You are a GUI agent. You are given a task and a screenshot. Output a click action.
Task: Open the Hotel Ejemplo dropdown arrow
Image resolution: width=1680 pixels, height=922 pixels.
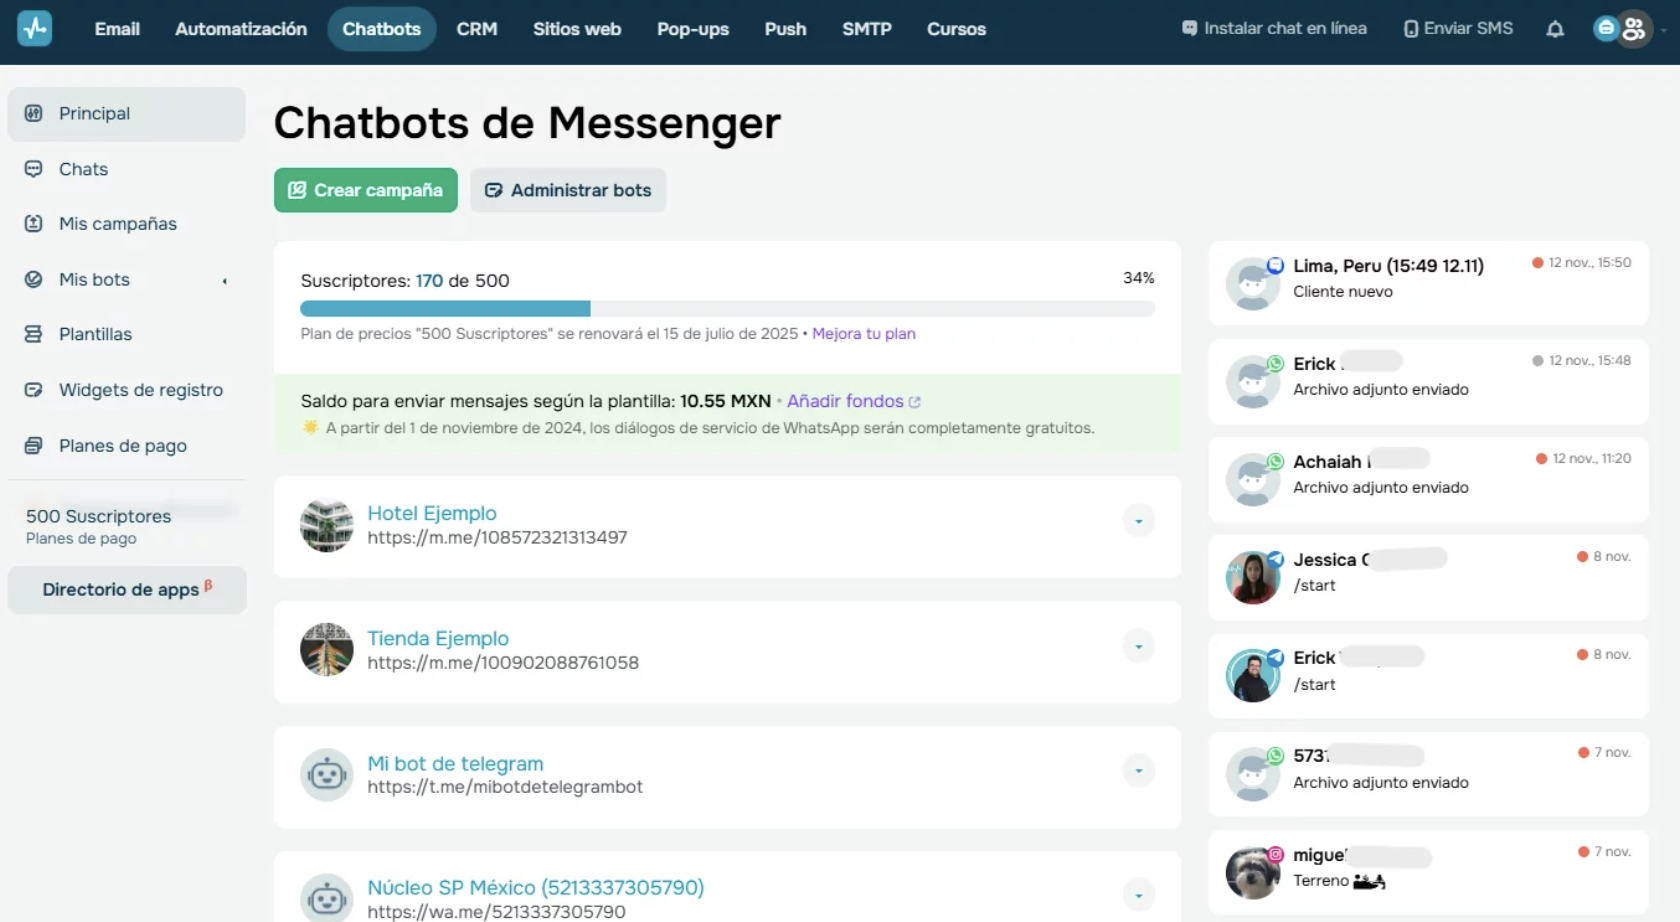coord(1138,521)
